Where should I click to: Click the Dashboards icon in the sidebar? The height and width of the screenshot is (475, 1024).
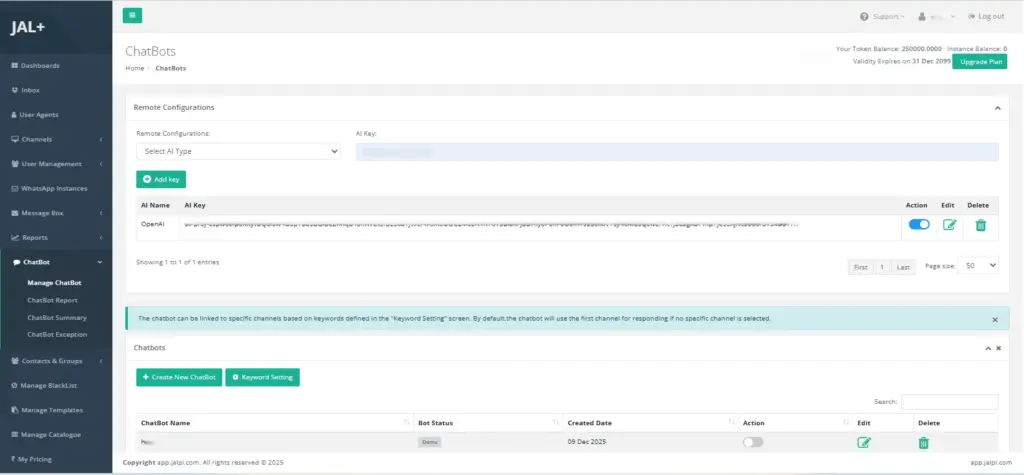(x=14, y=66)
